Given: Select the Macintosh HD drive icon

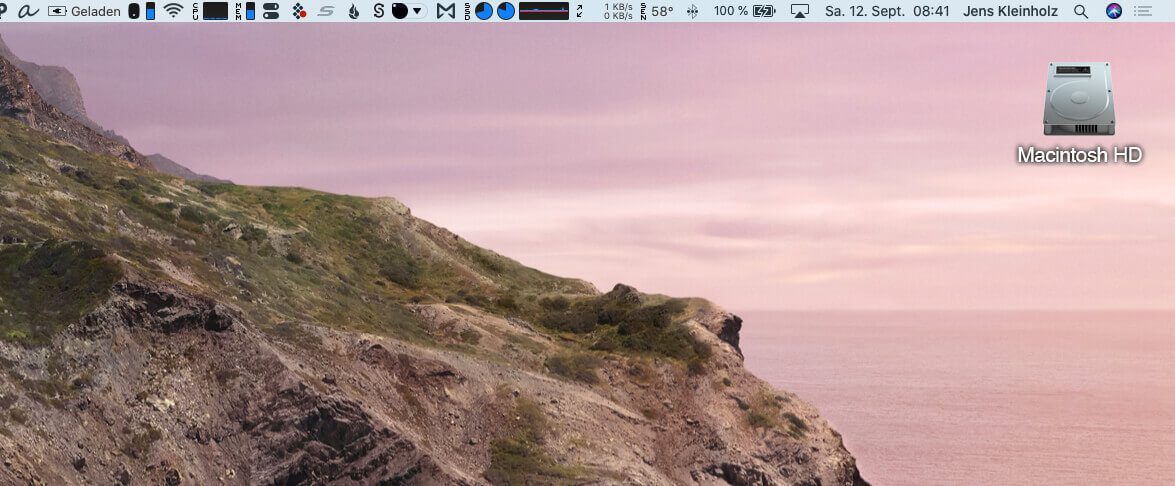Looking at the screenshot, I should 1079,100.
